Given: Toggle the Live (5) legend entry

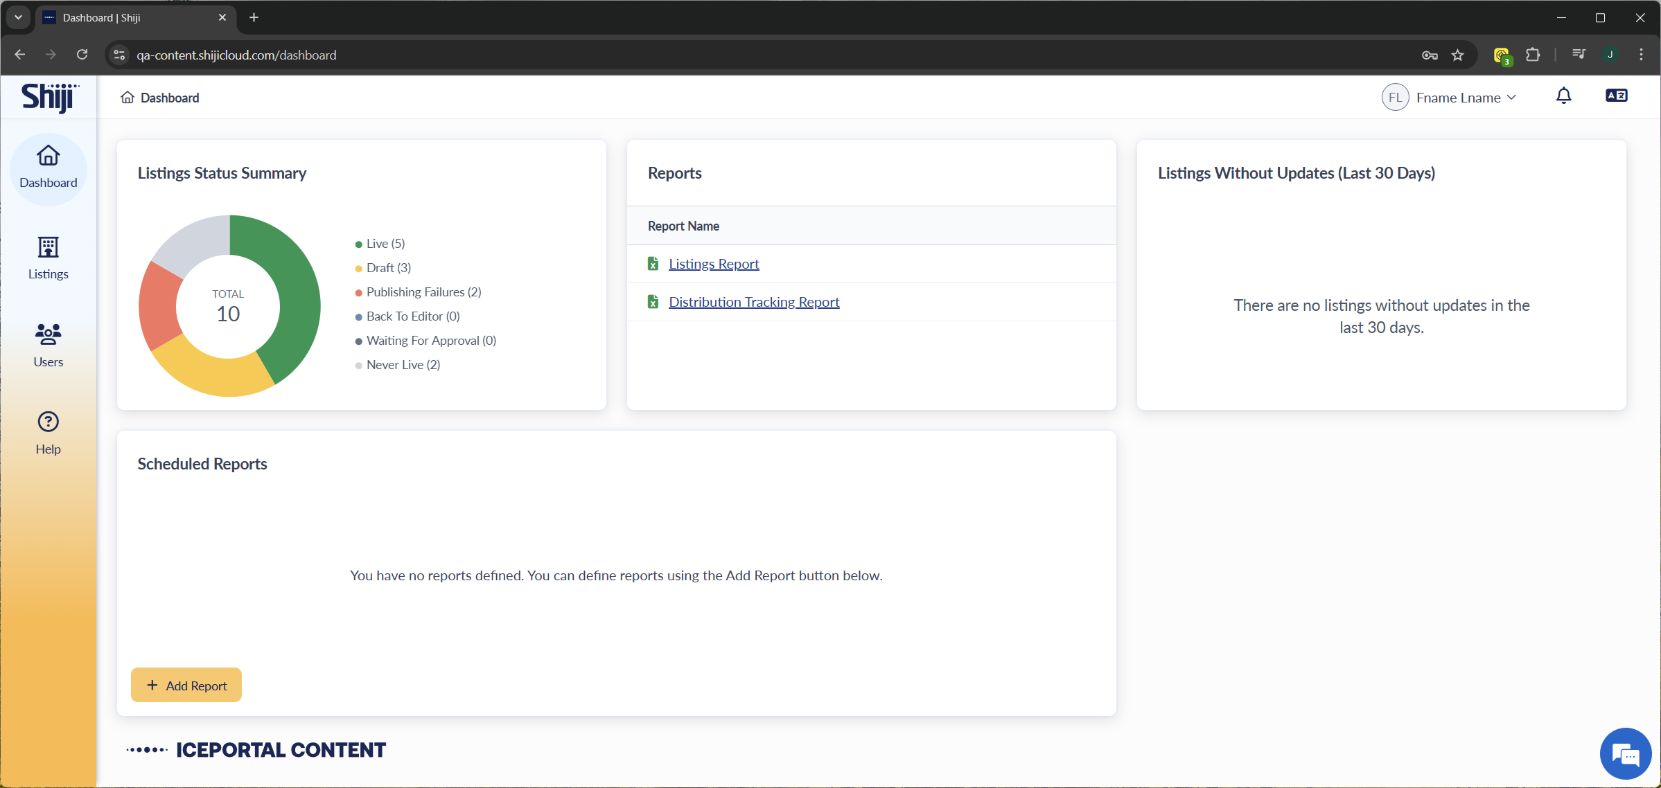Looking at the screenshot, I should (385, 244).
